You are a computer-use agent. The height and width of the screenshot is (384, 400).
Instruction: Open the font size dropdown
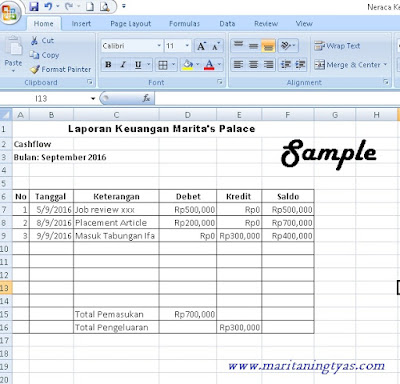click(187, 46)
